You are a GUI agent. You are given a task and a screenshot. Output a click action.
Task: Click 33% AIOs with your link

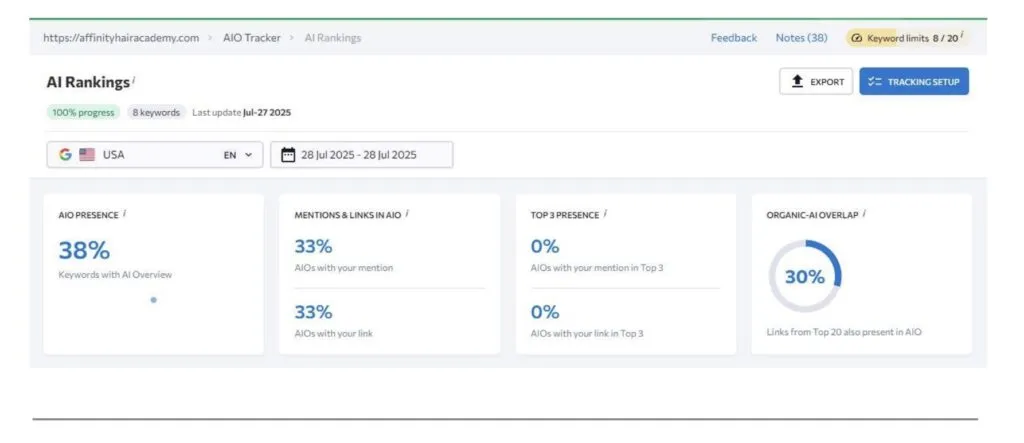tap(313, 312)
